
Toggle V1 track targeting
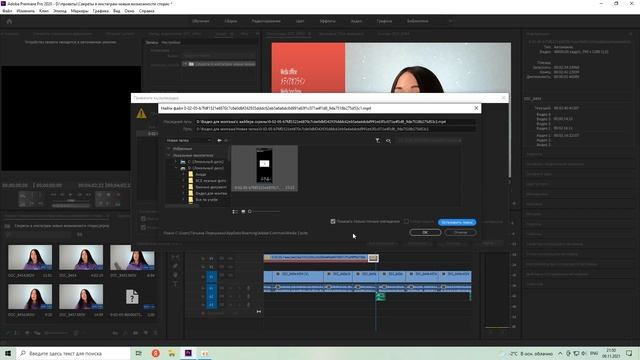tap(211, 277)
